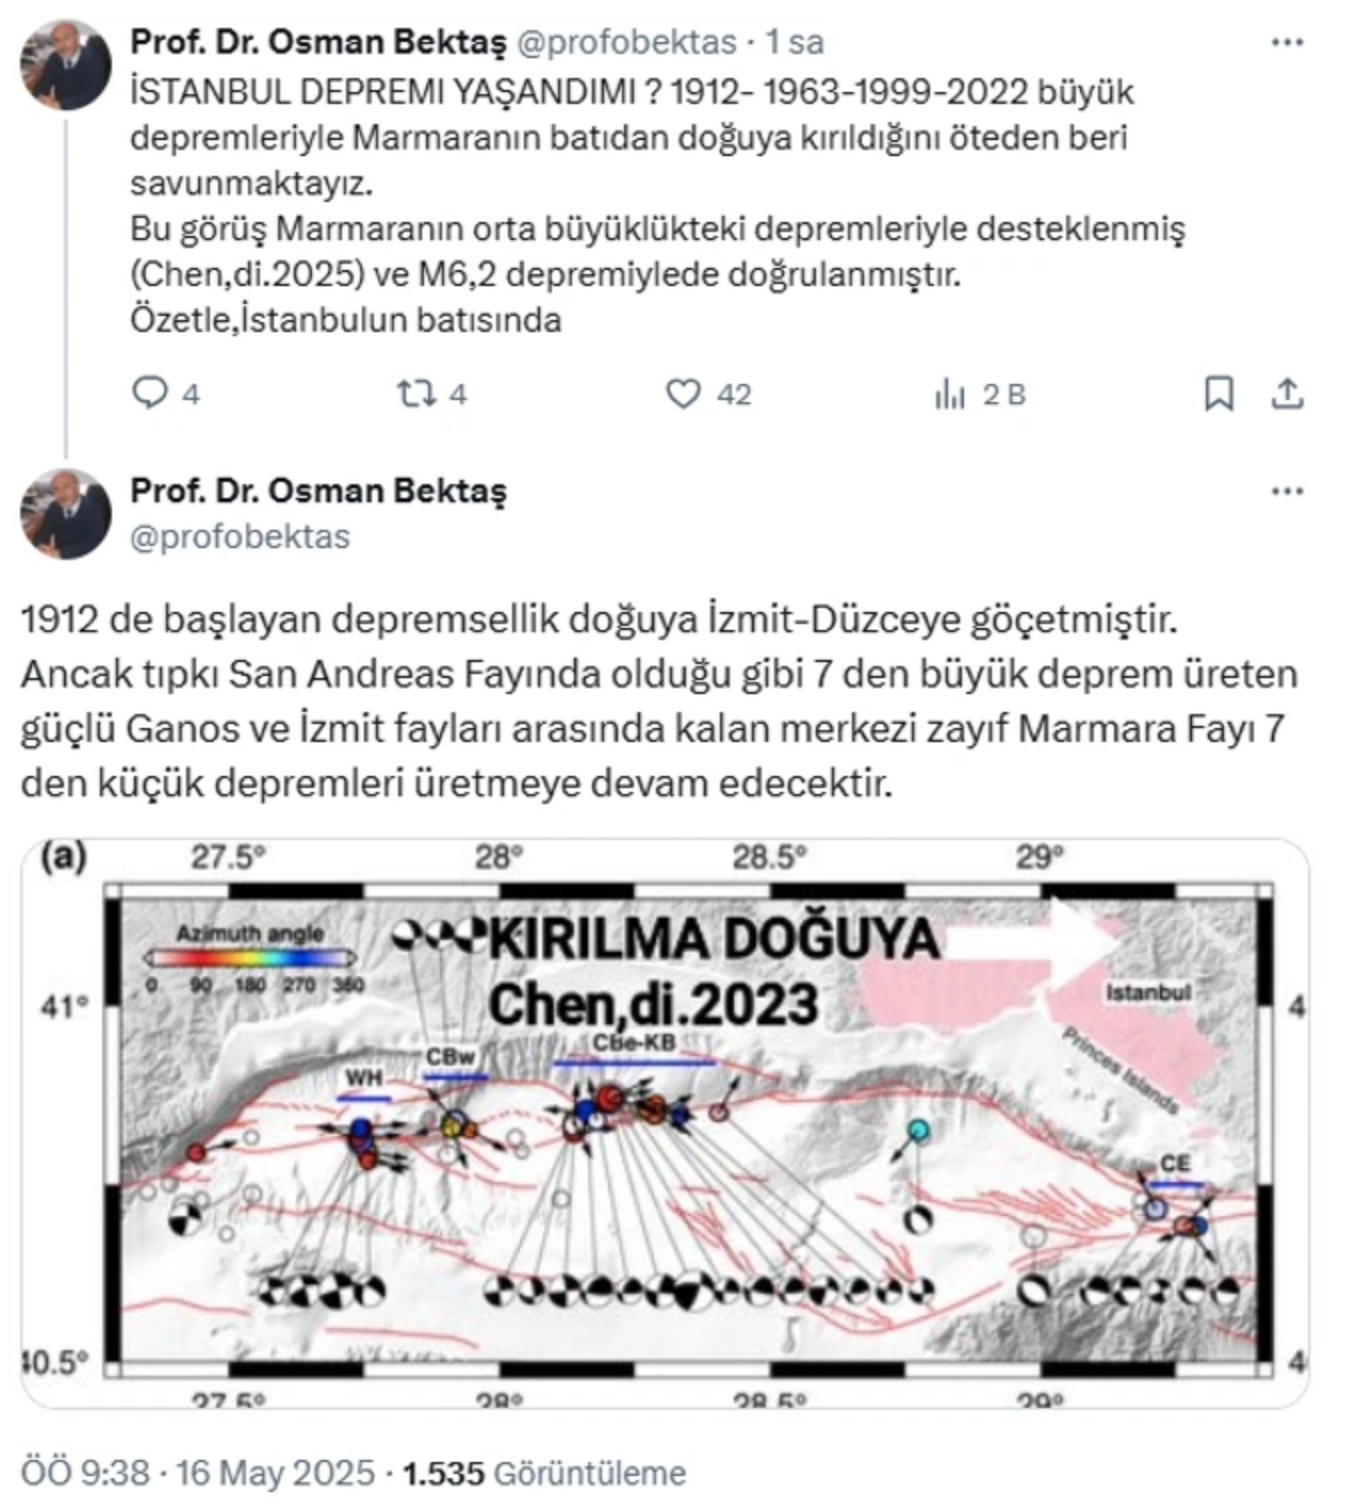The image size is (1348, 1510).
Task: Open Prof. Dr. Osman Bektaş name in second tweet
Action: click(318, 491)
